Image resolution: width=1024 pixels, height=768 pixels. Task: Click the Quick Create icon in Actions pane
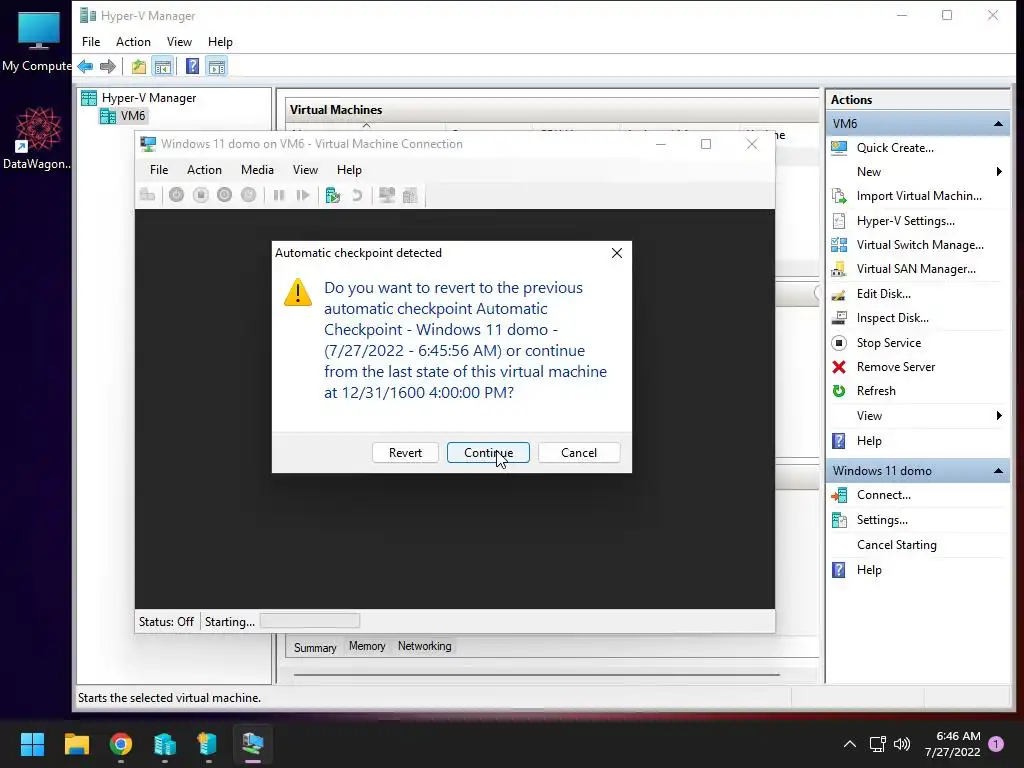click(x=839, y=148)
